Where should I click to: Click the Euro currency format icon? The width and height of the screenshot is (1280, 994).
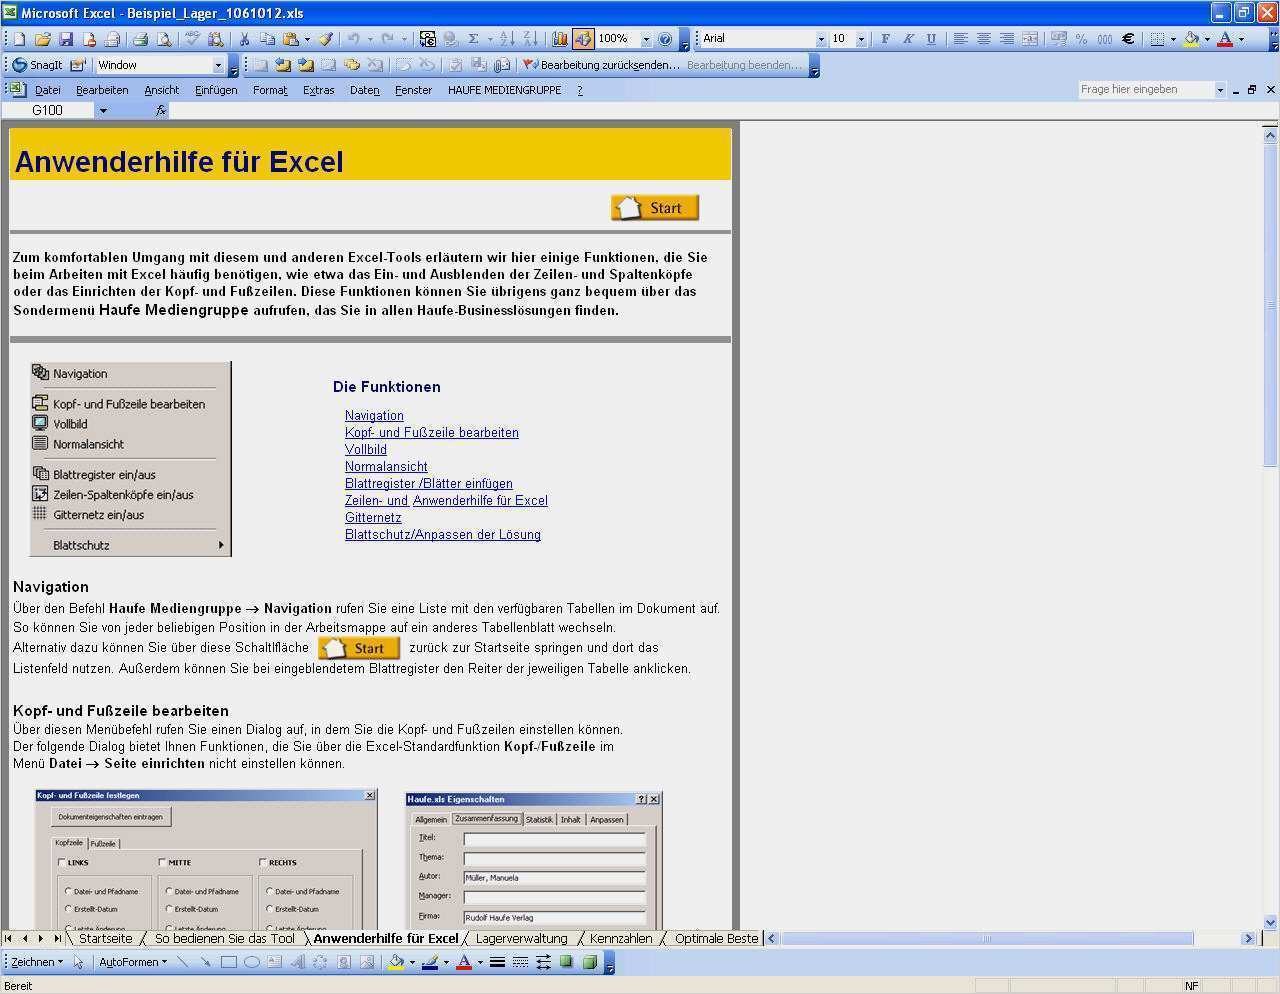pyautogui.click(x=1128, y=39)
